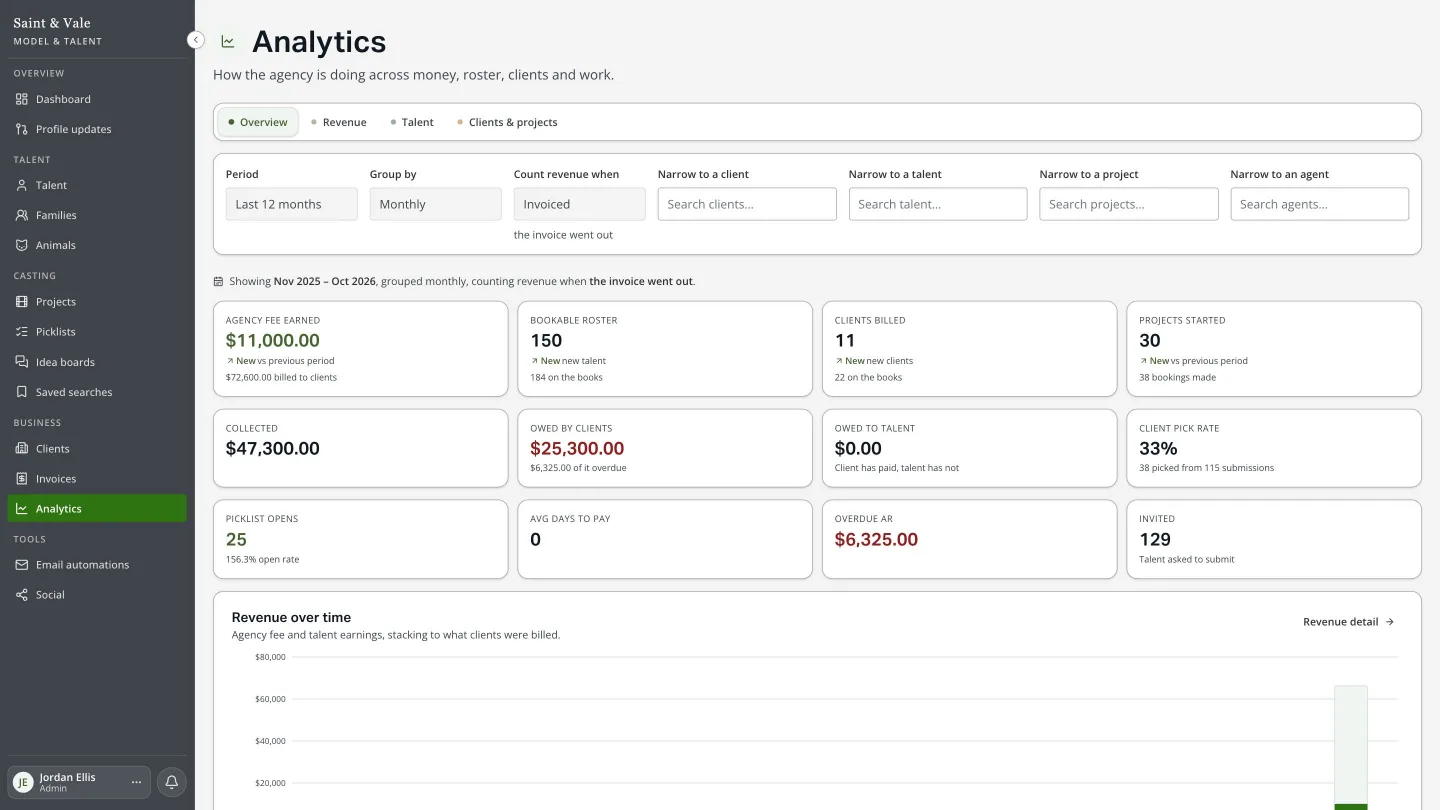This screenshot has width=1440, height=810.
Task: Click the Clients building icon
Action: [22, 449]
